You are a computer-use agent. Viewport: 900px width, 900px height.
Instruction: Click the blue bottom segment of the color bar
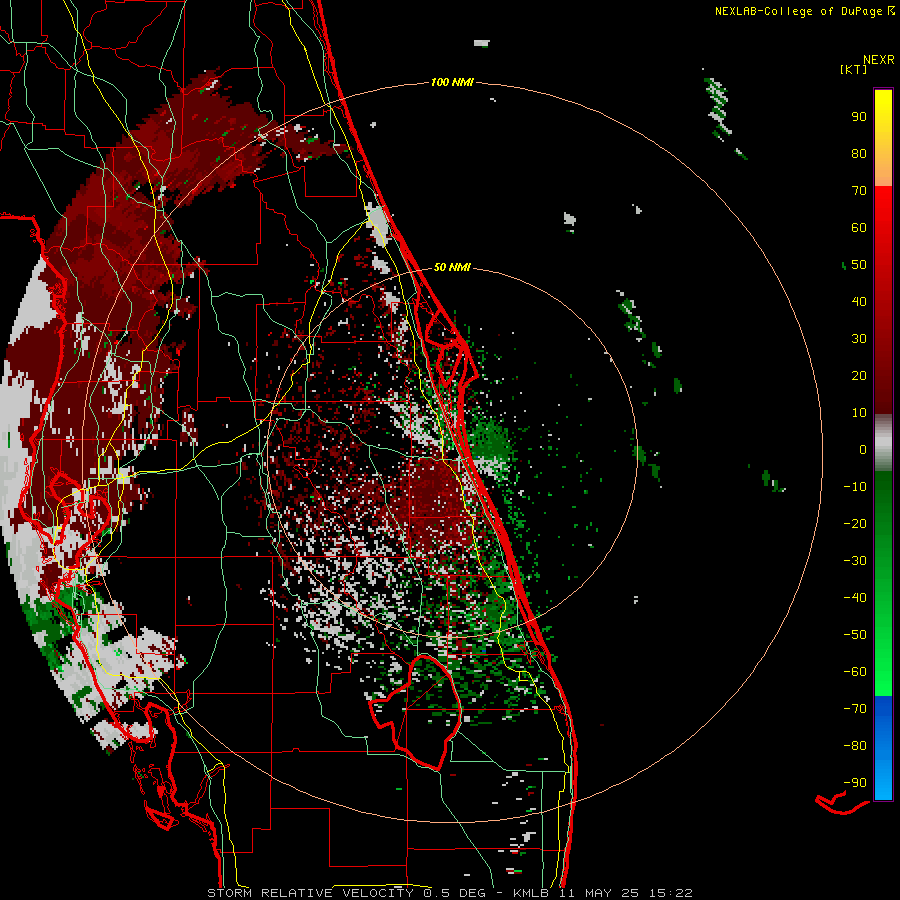pyautogui.click(x=883, y=748)
